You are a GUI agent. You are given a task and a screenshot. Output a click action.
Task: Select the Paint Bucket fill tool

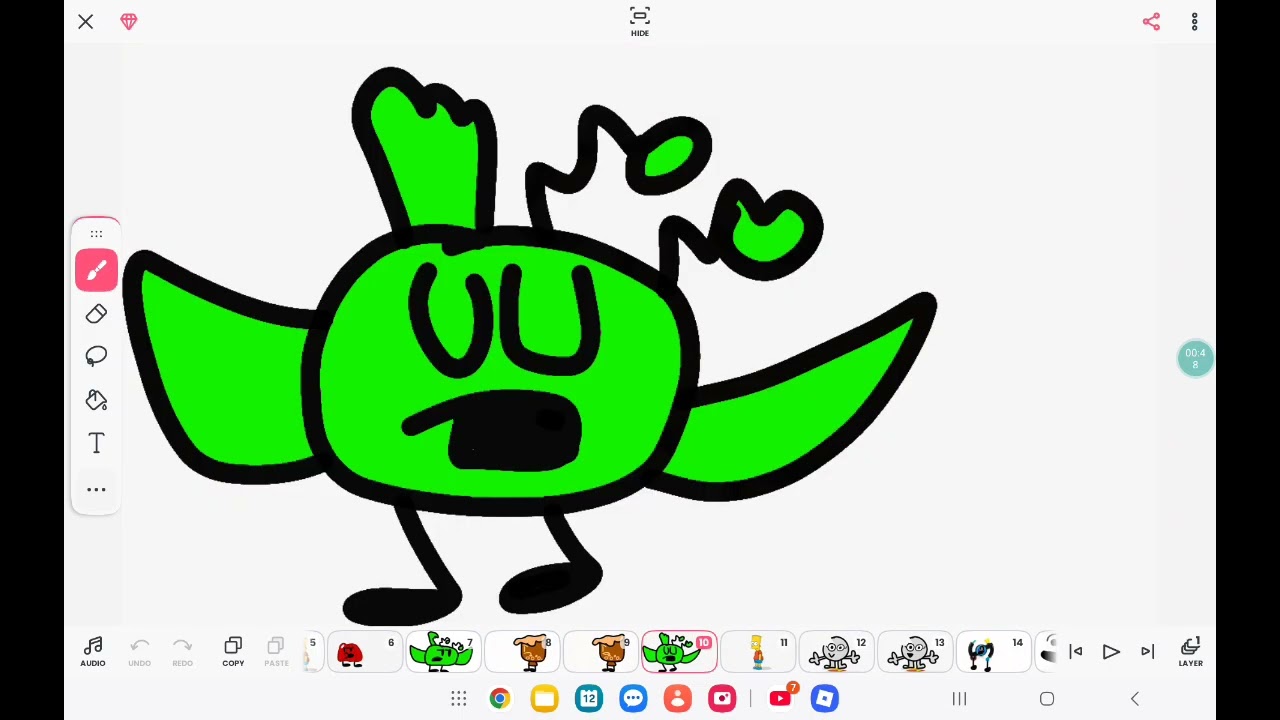(x=96, y=400)
